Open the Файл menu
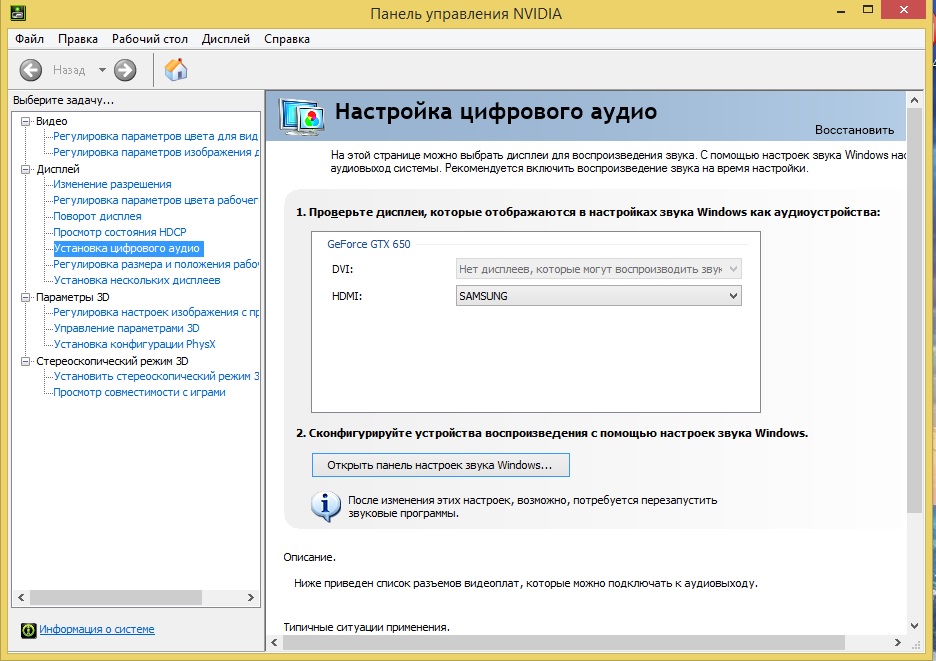 [x=29, y=39]
